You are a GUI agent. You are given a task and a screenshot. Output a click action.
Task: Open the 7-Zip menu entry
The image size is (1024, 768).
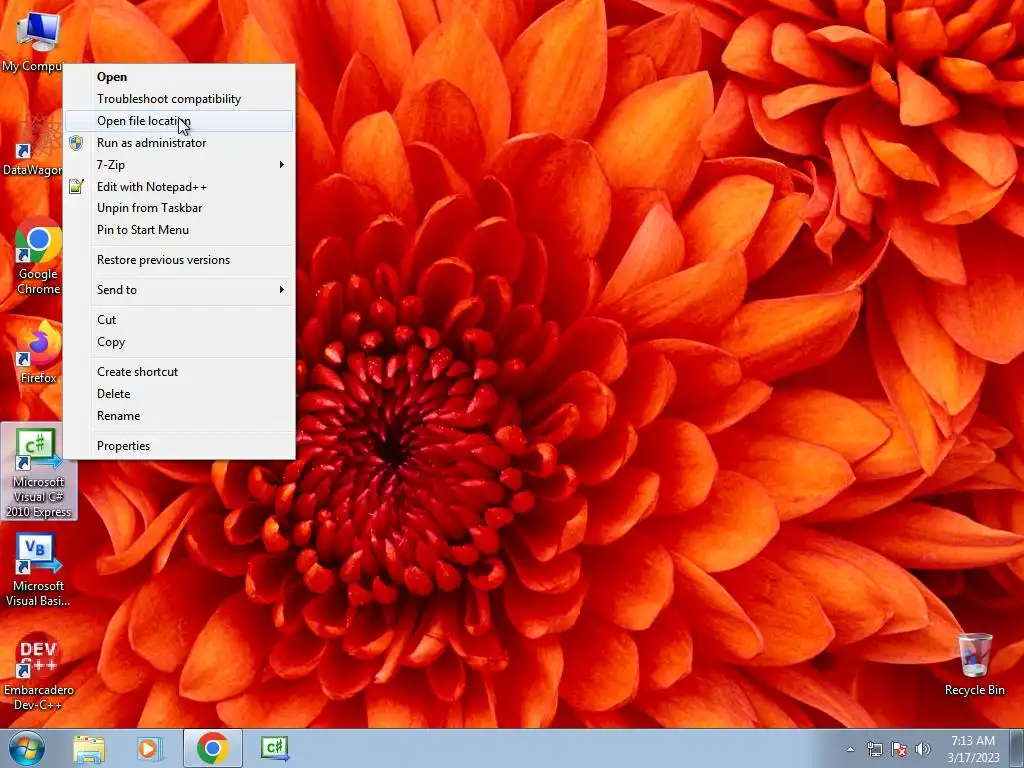point(179,165)
